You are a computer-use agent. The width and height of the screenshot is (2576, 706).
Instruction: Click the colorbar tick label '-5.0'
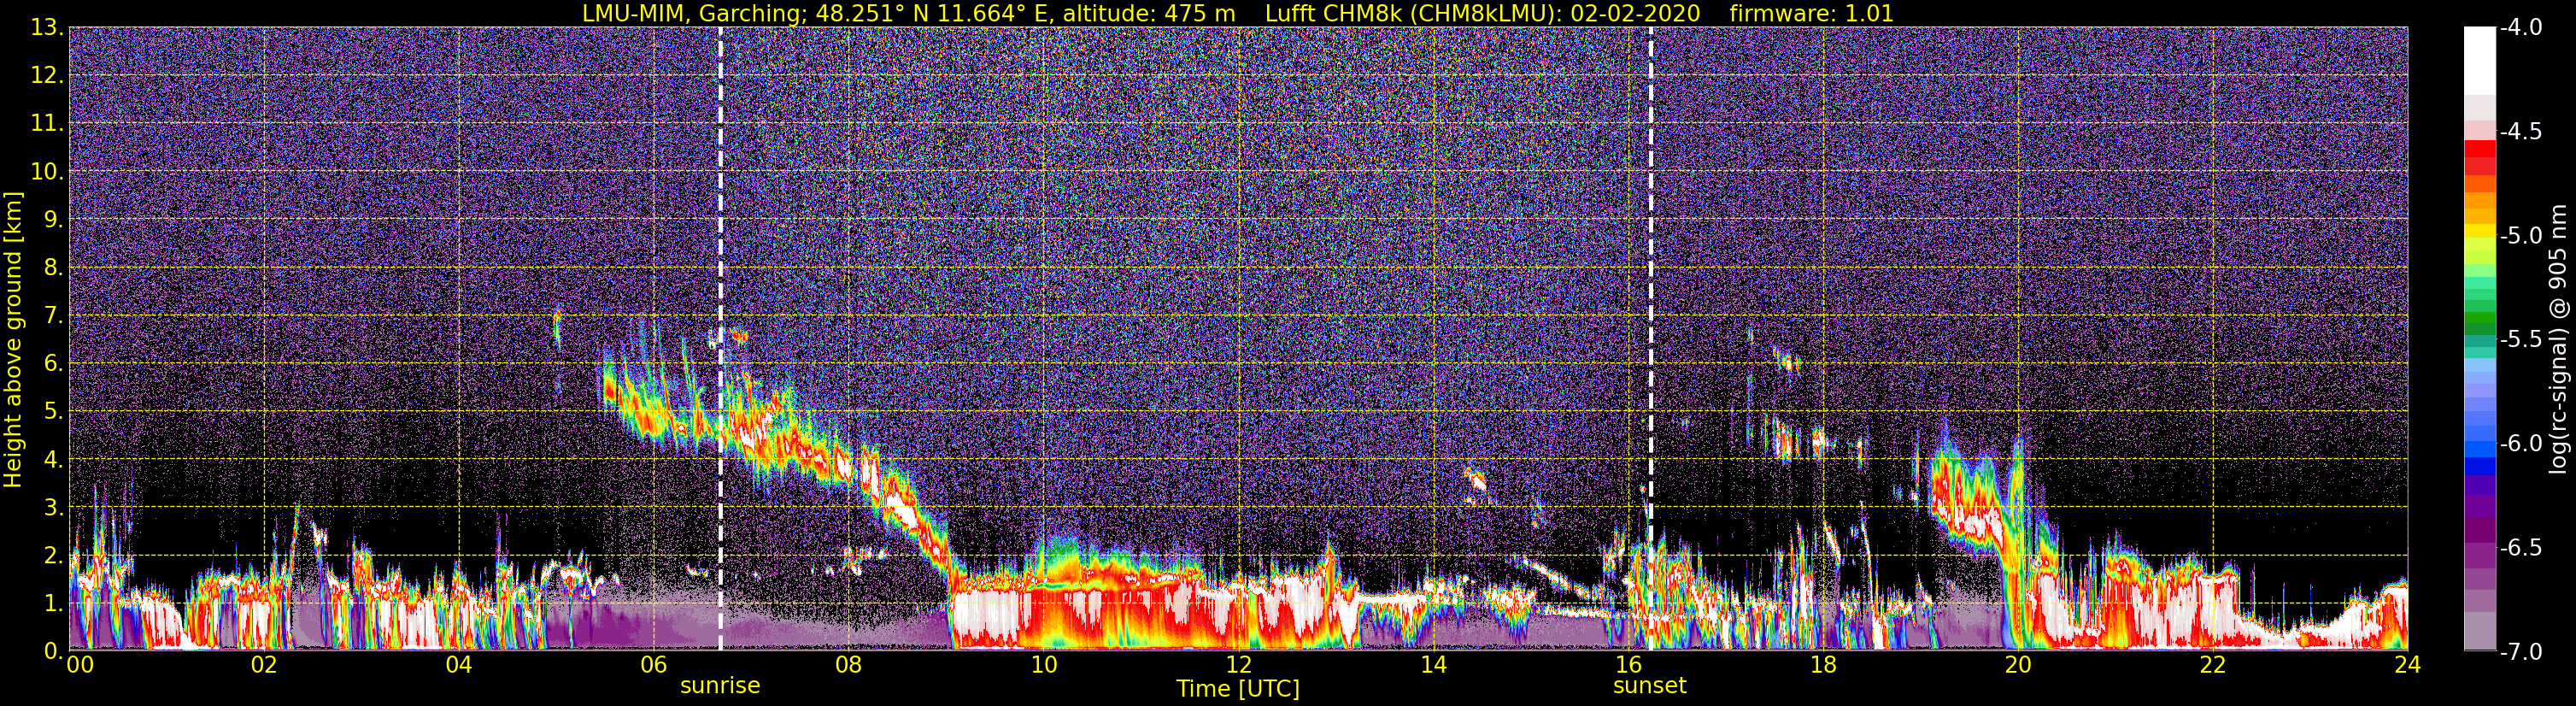coord(2520,236)
